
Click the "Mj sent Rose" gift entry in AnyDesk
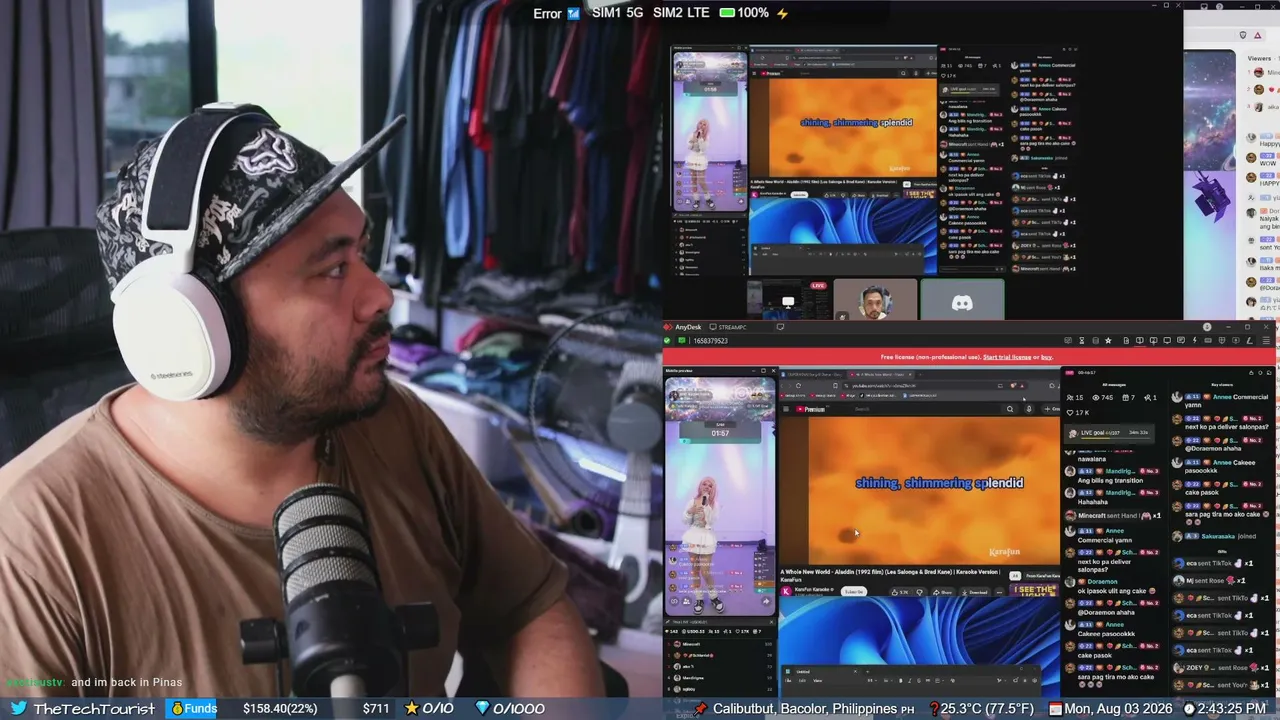(x=1210, y=580)
